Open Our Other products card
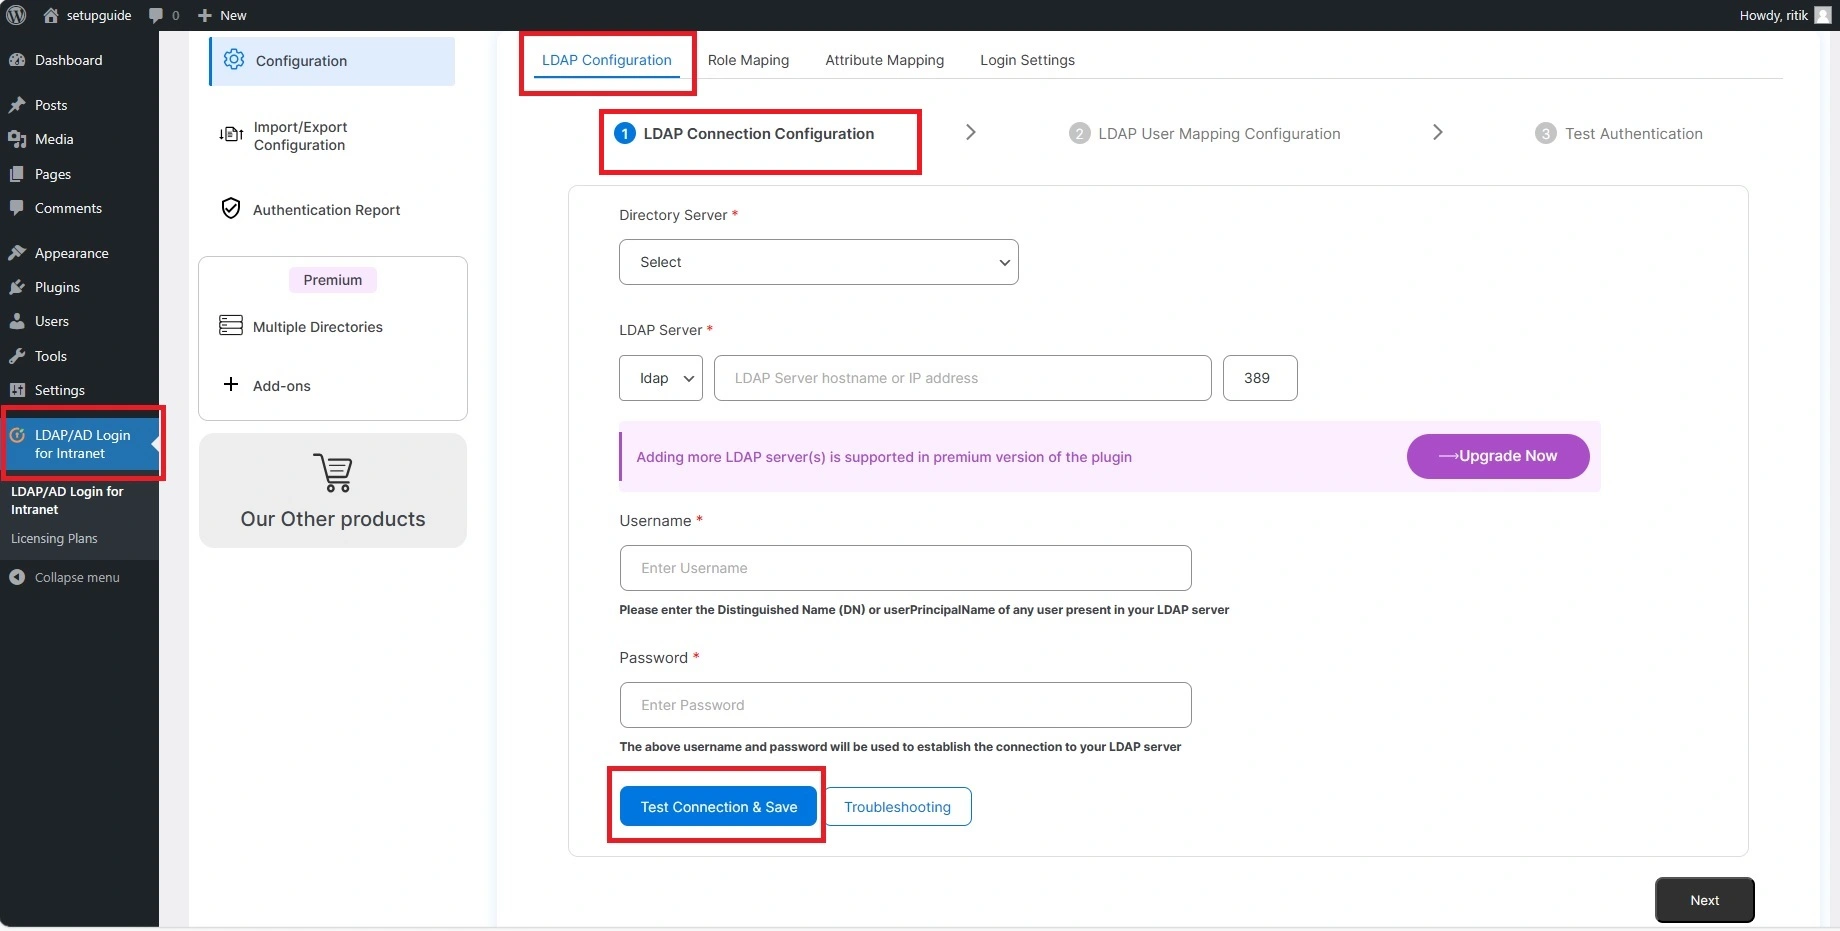1840x931 pixels. click(x=333, y=490)
